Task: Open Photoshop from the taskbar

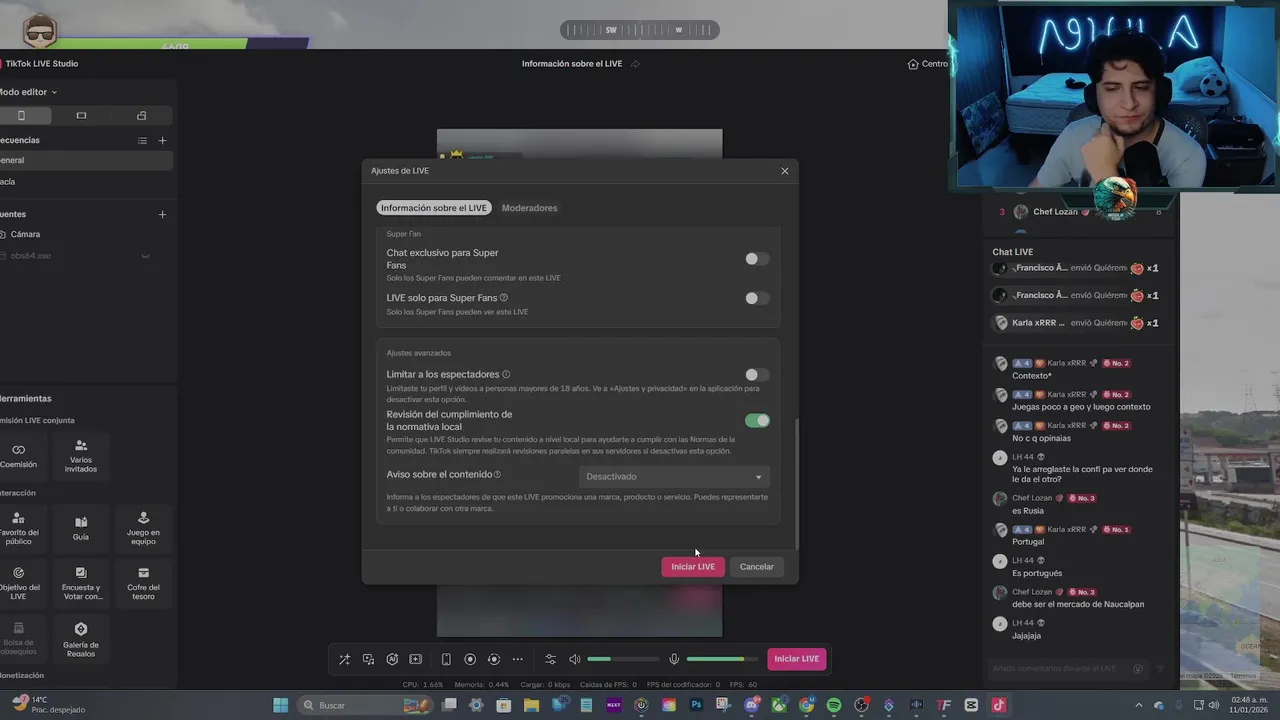Action: (x=697, y=705)
